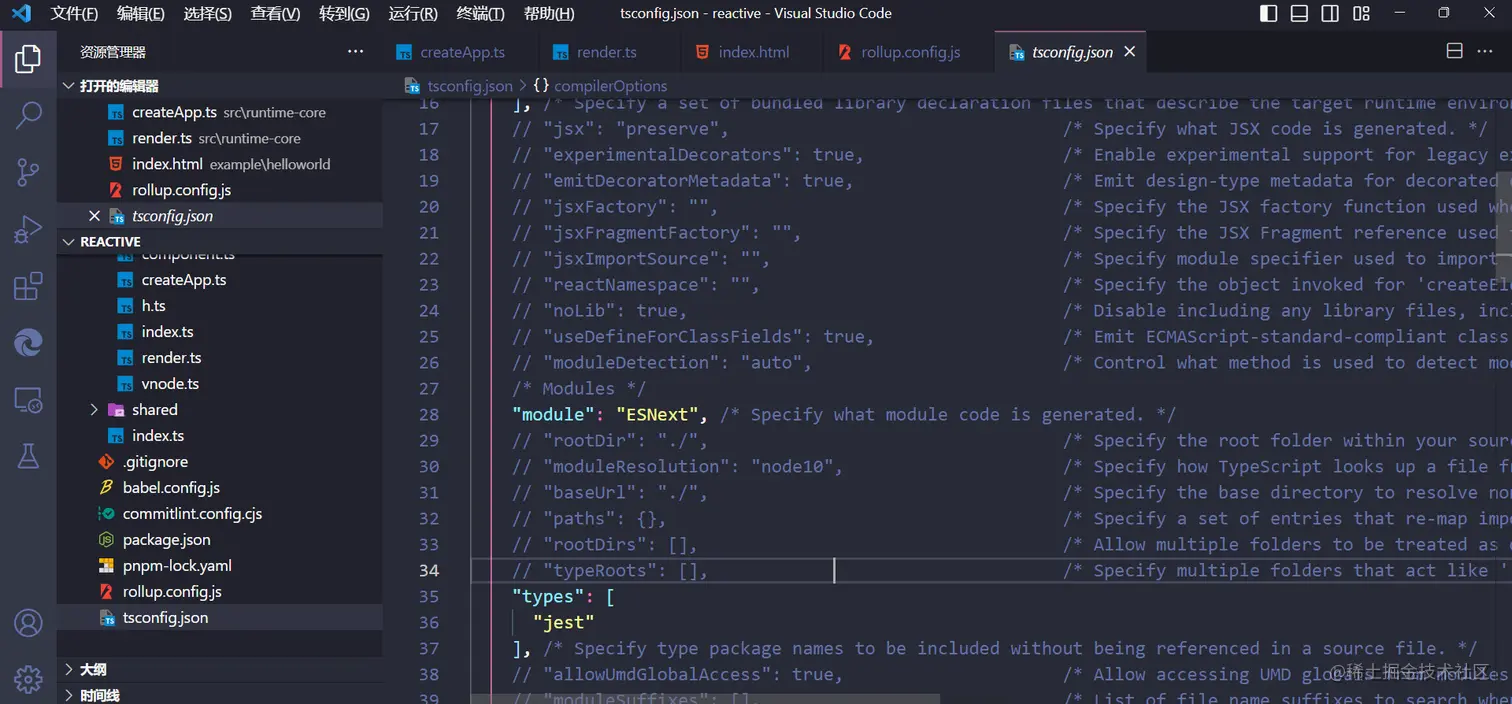Split the editor to the right
1512x704 pixels.
coord(1455,51)
